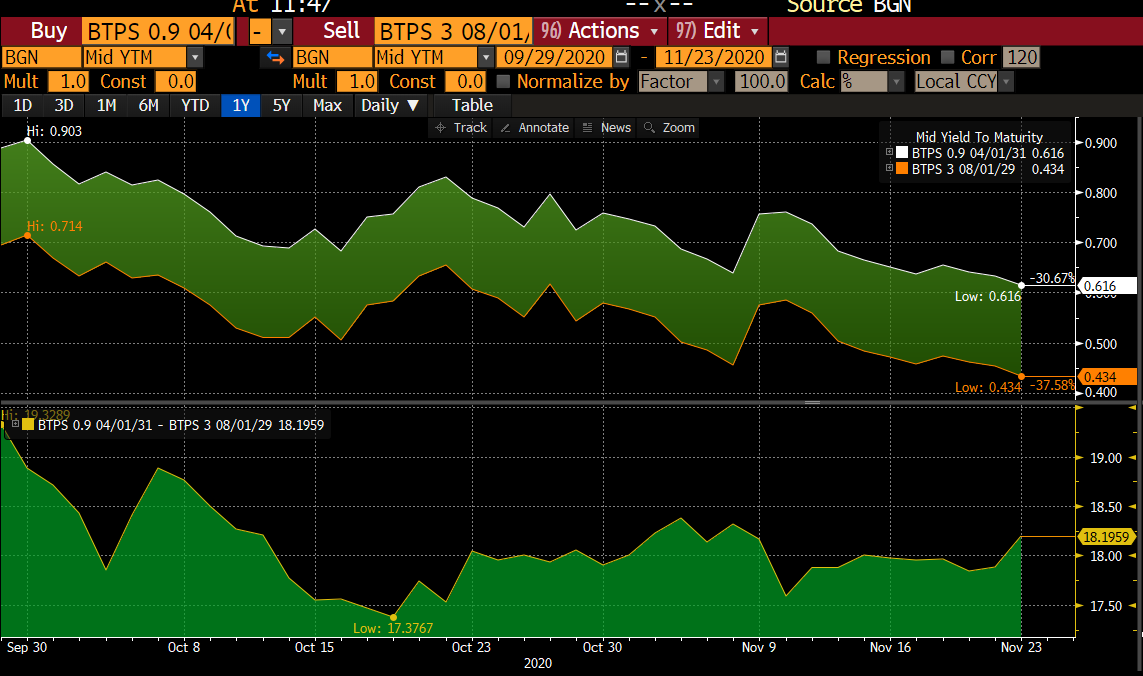
Task: Click the Hi: 0.903 marker label
Action: click(54, 131)
